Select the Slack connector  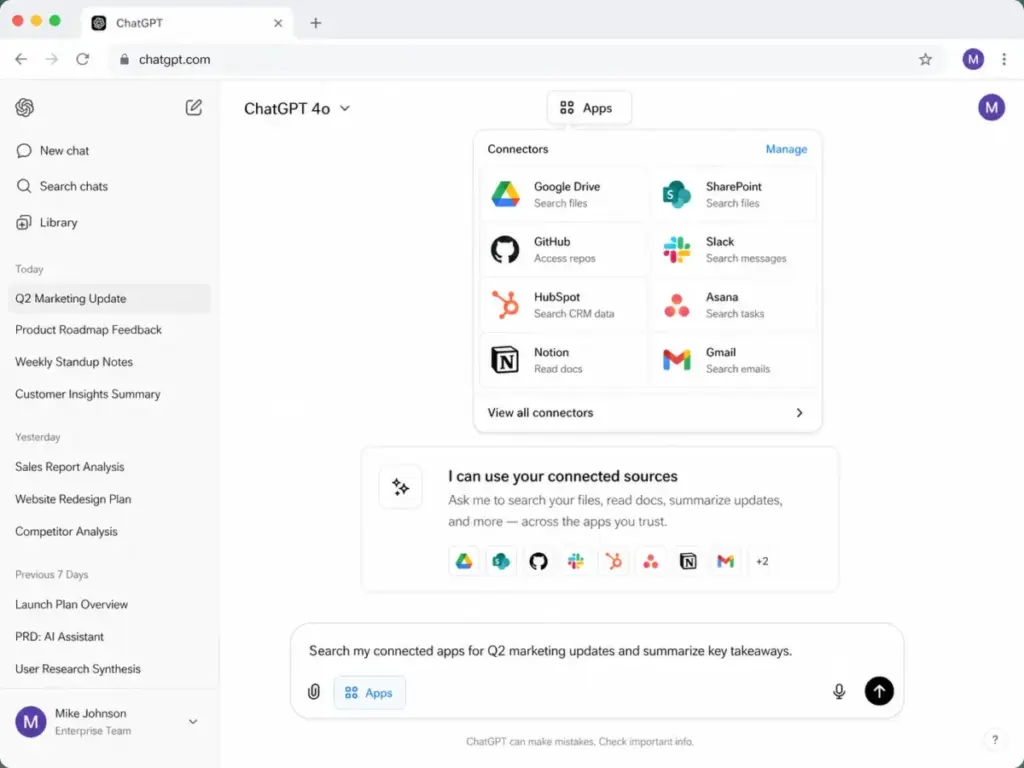click(733, 249)
